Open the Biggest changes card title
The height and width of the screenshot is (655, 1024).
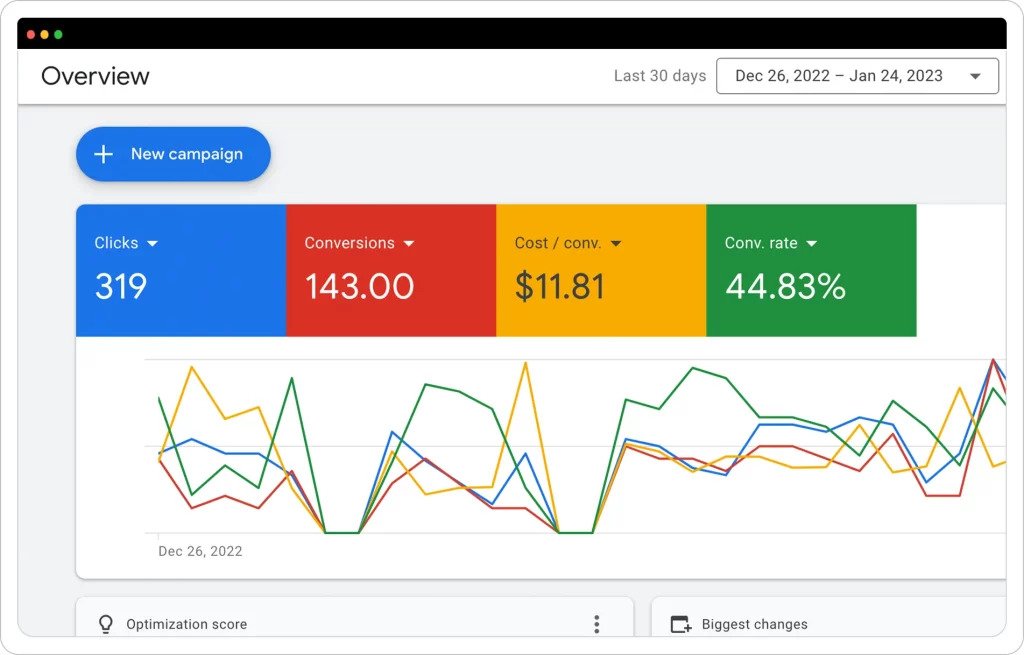tap(754, 624)
